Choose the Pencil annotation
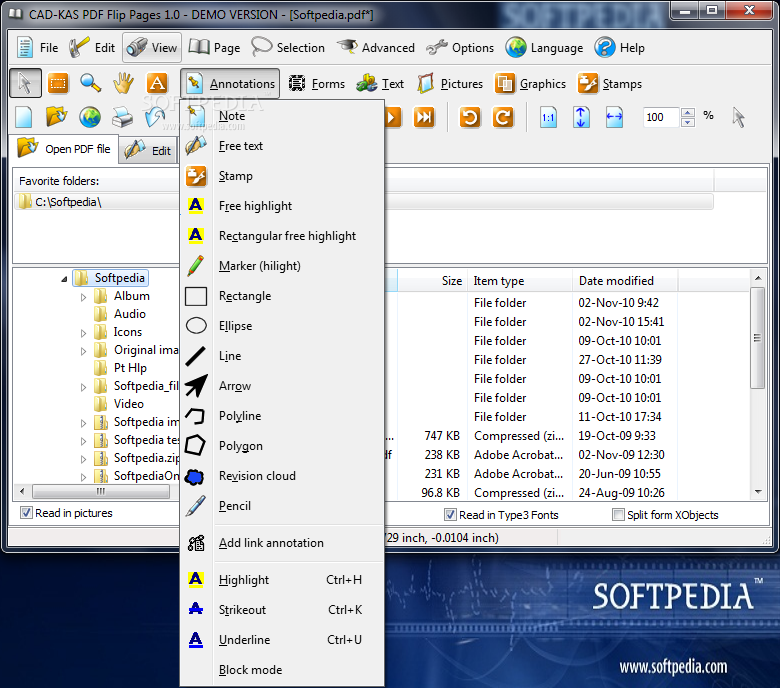The width and height of the screenshot is (780, 688). [x=282, y=506]
